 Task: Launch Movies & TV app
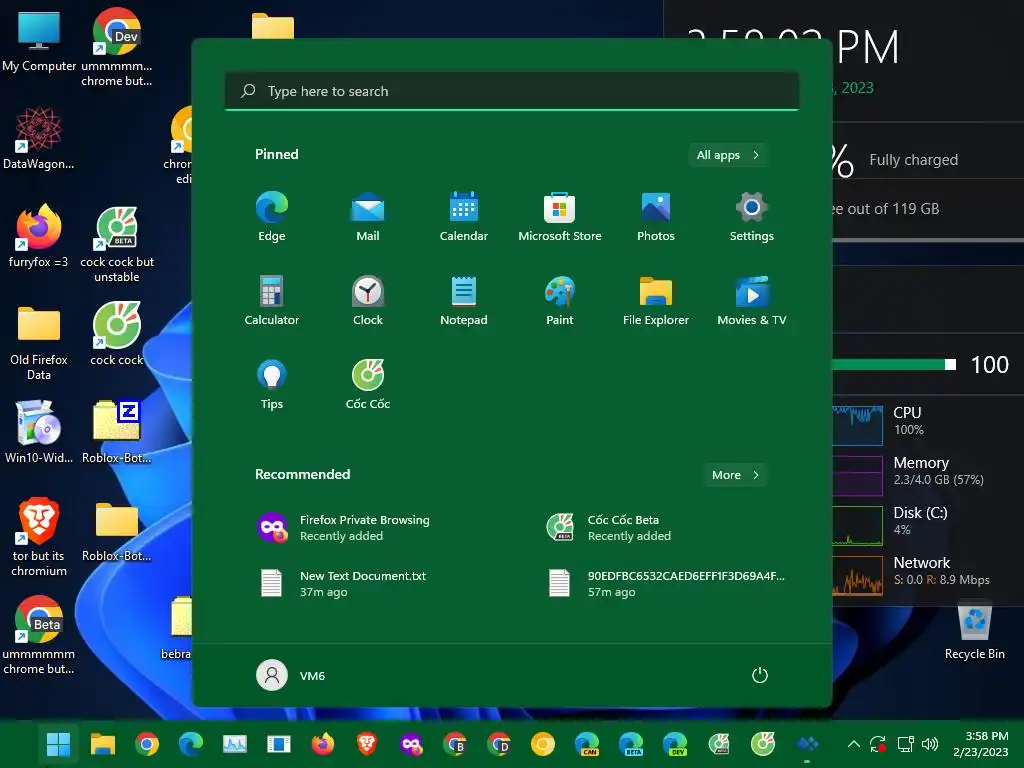click(752, 301)
